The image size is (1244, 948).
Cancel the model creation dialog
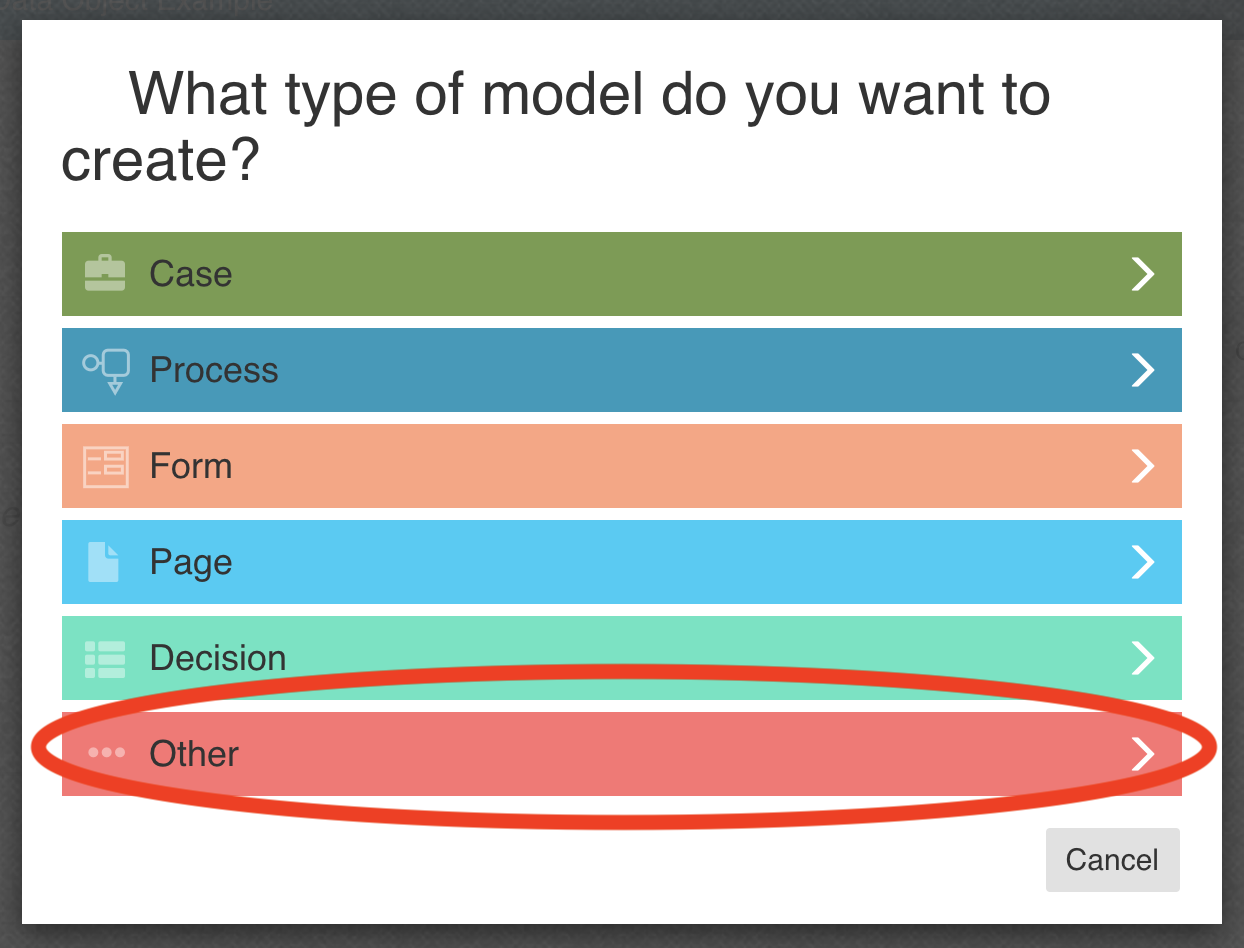pos(1112,859)
